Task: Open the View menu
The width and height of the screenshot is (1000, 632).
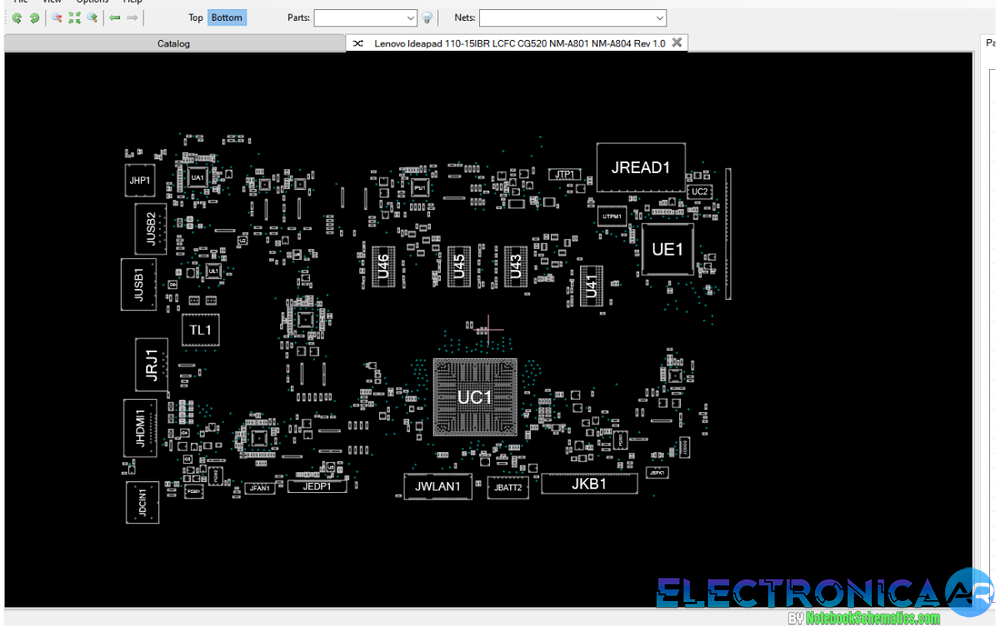Action: click(51, 2)
